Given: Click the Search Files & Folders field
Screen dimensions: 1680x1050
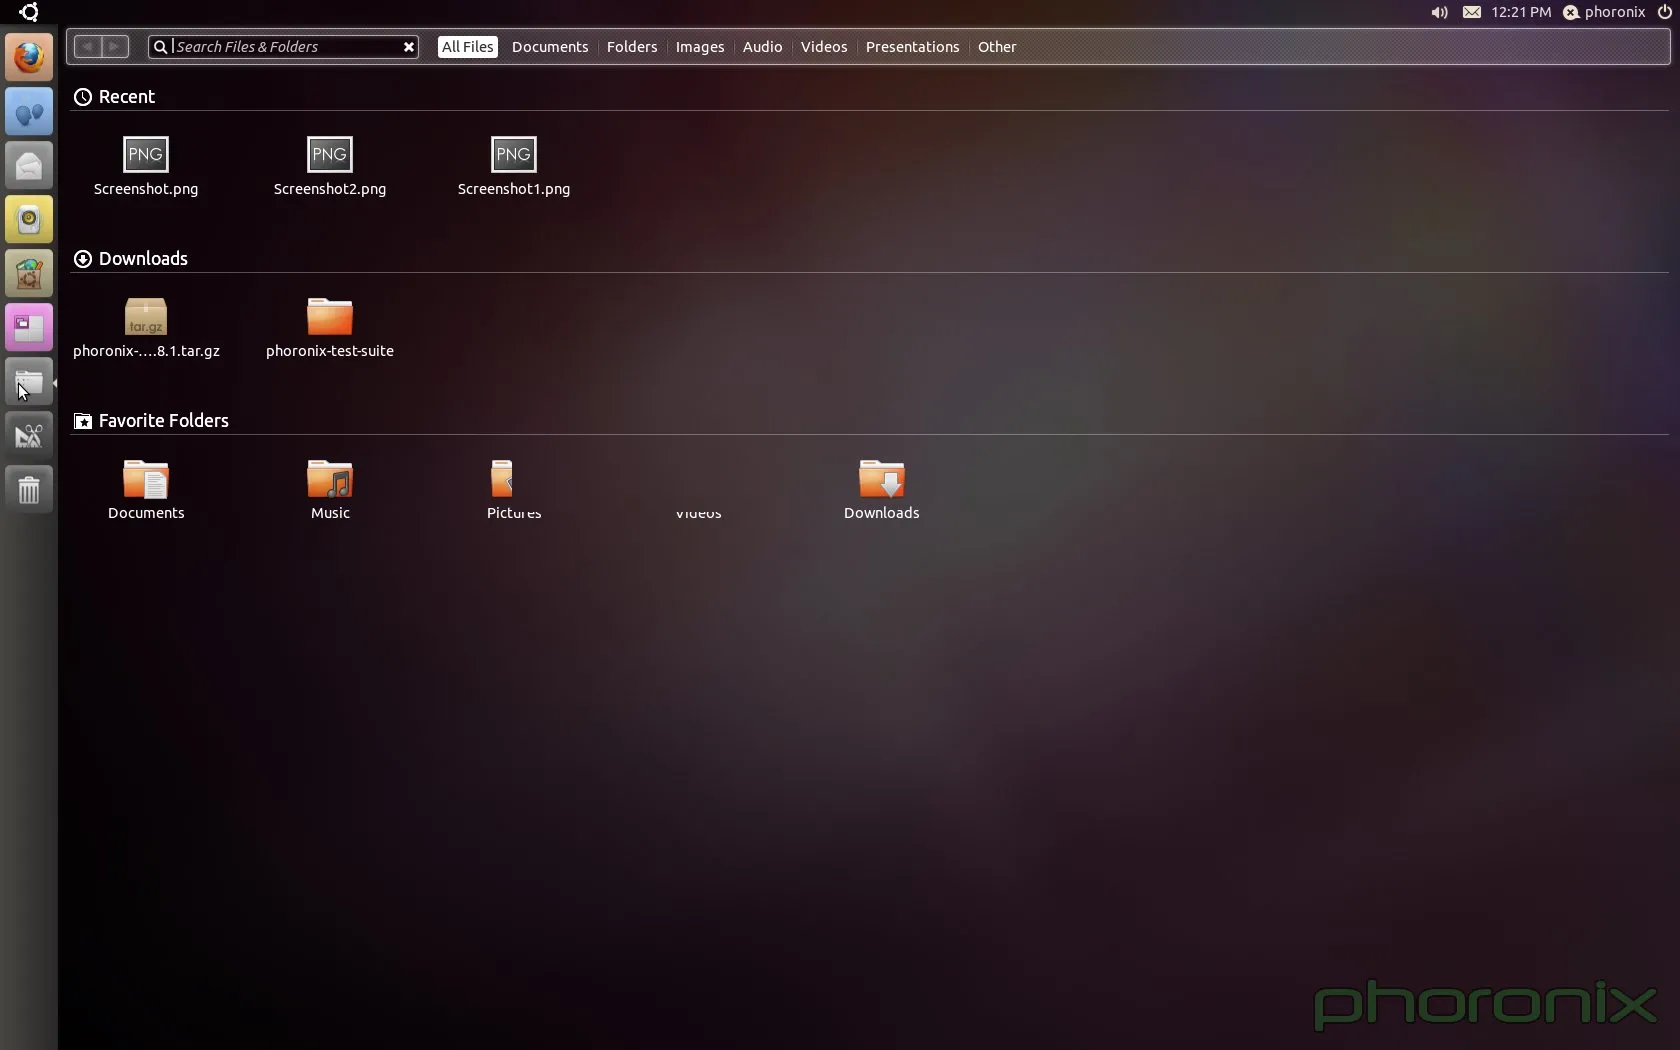Looking at the screenshot, I should pyautogui.click(x=284, y=47).
